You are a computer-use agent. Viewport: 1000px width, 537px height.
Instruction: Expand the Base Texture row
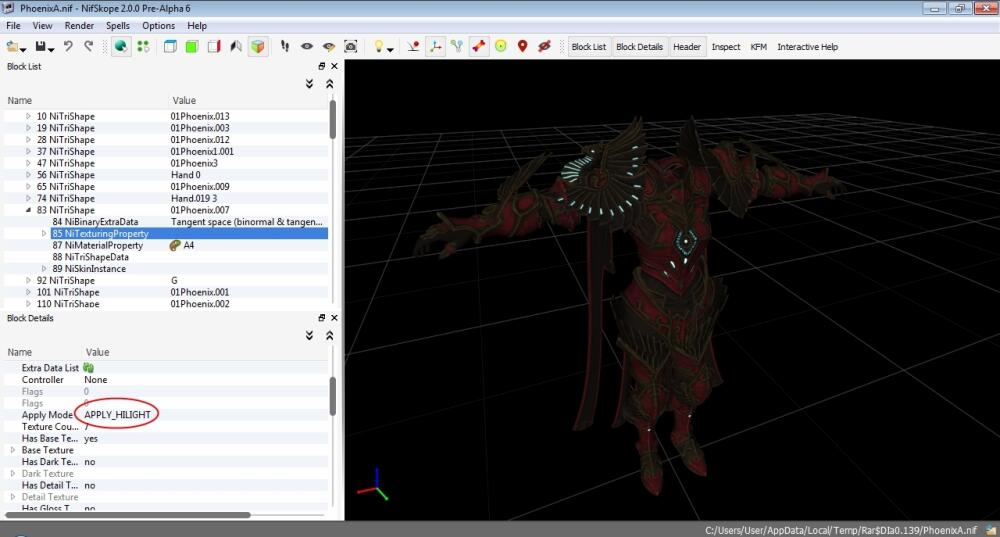(13, 450)
